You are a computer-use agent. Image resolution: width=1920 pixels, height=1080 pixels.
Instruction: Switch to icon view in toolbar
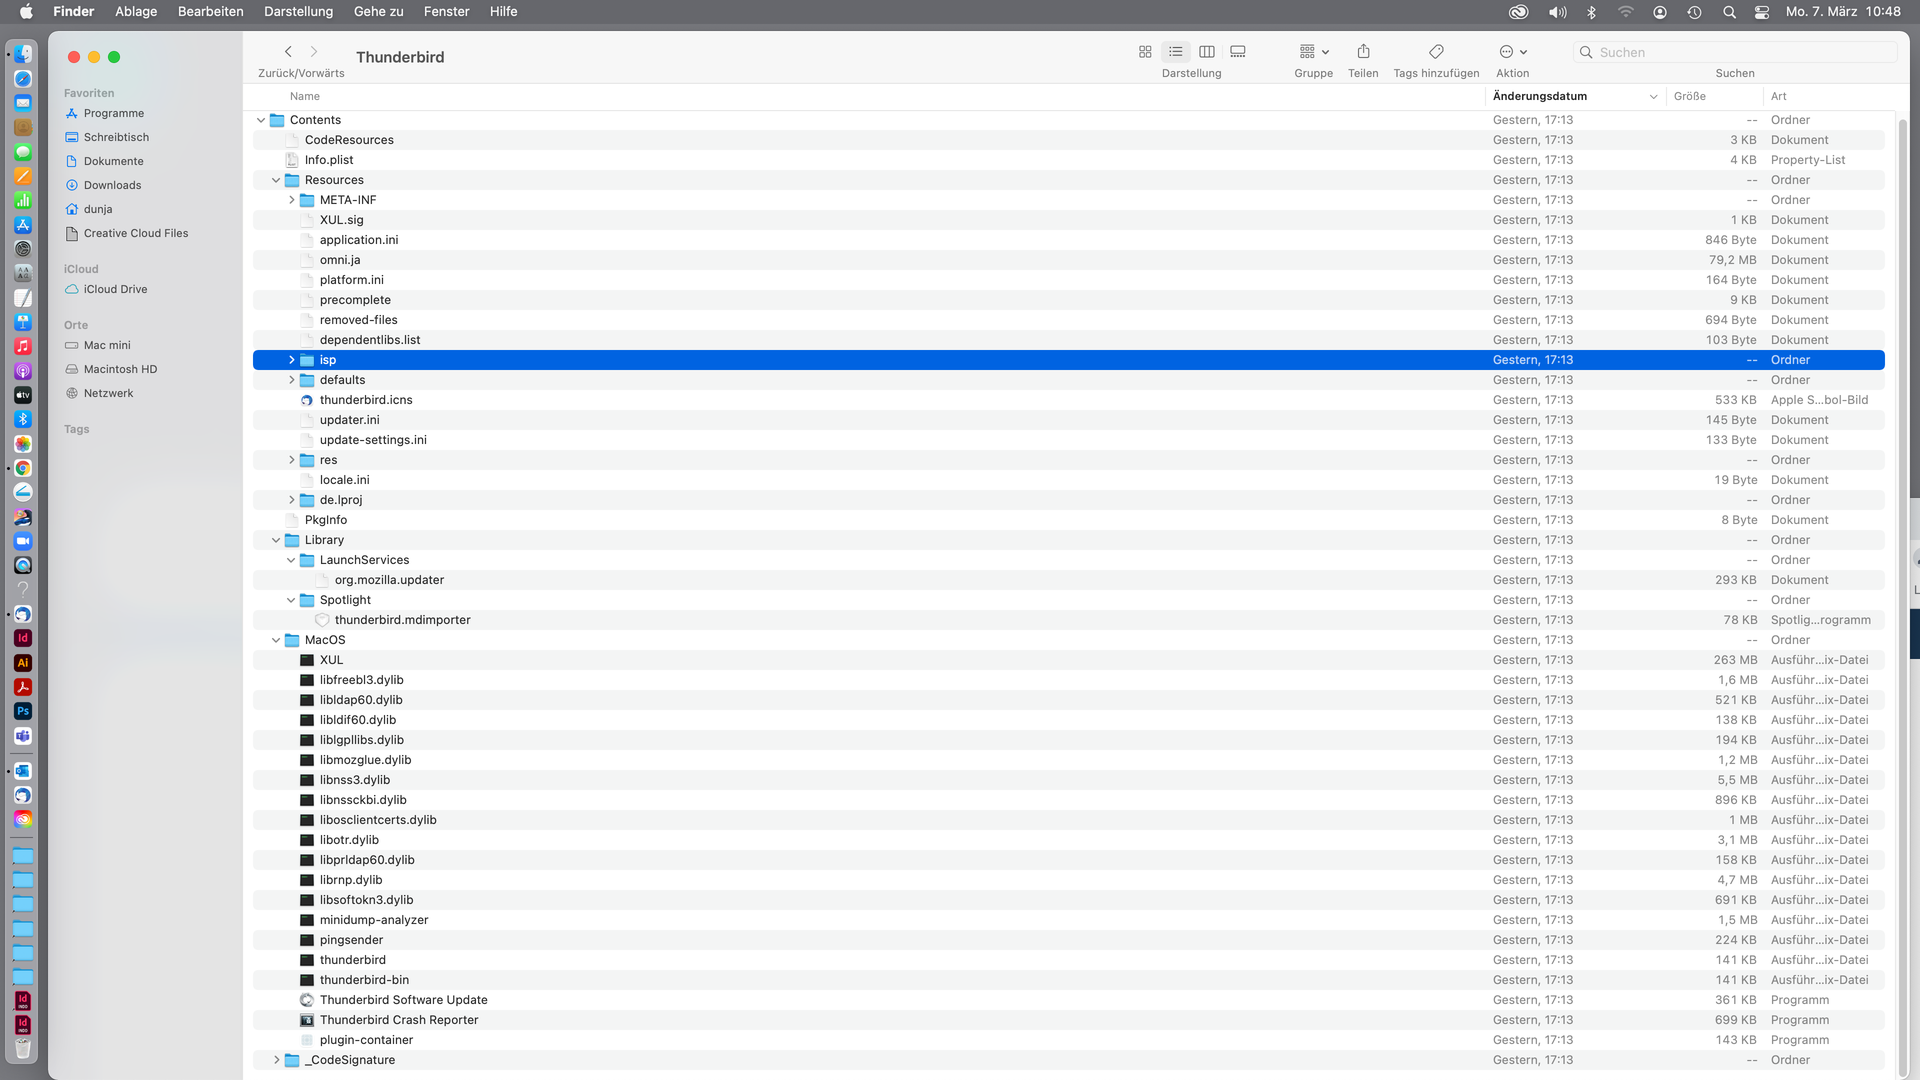[x=1145, y=52]
